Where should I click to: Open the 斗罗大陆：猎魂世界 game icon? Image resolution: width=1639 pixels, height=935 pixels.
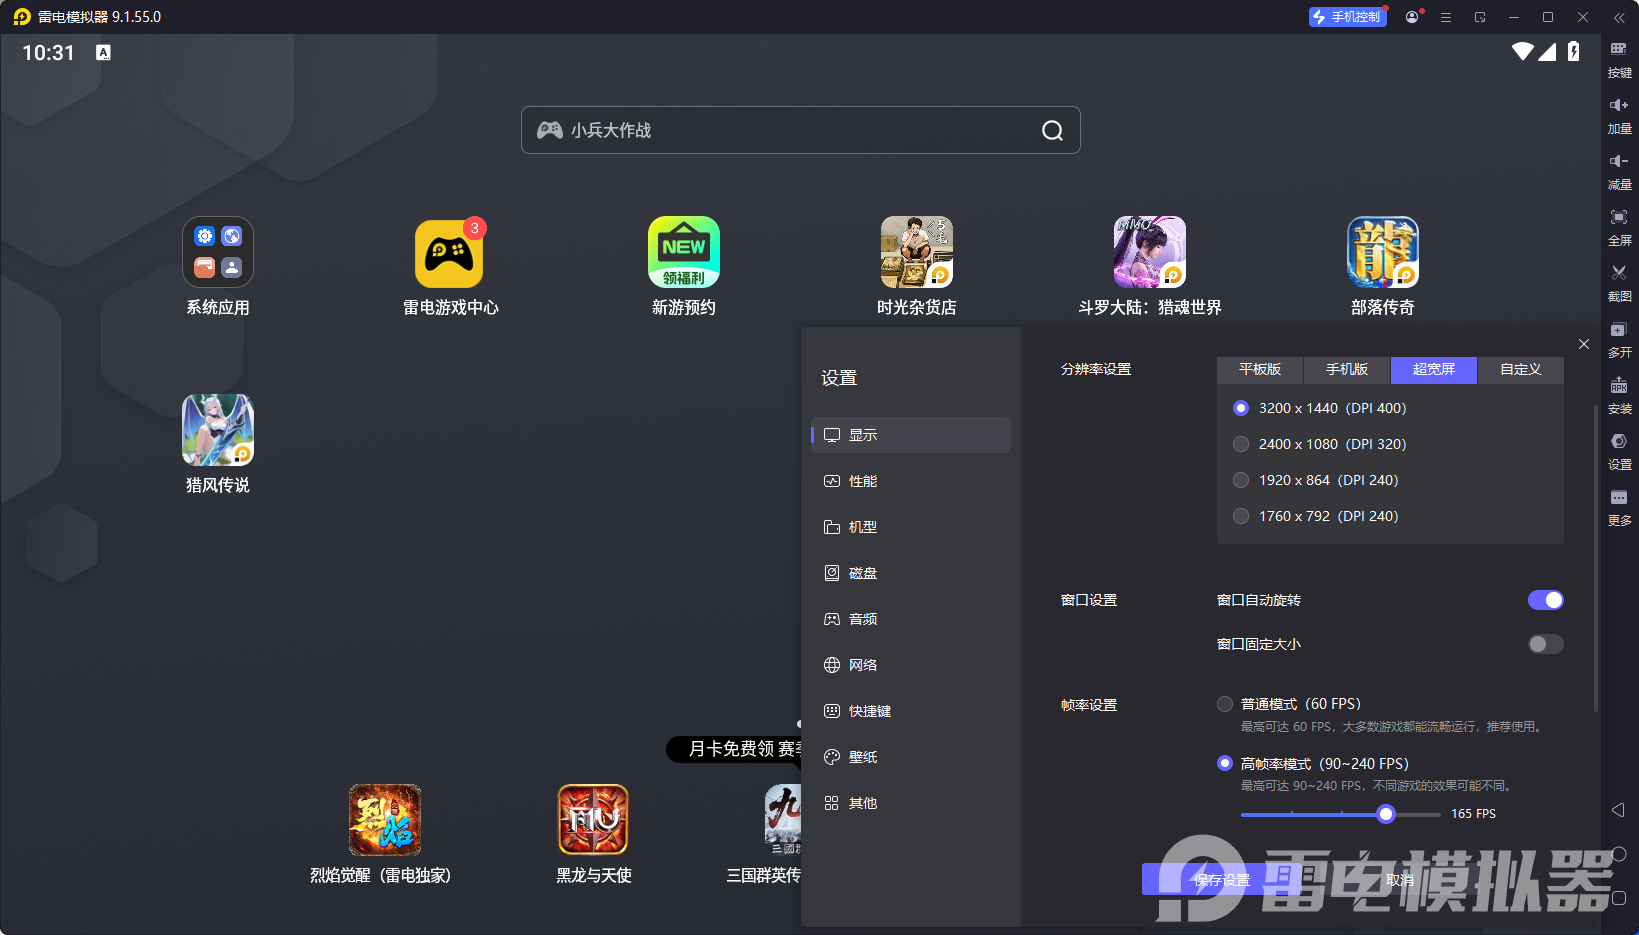[x=1149, y=252]
